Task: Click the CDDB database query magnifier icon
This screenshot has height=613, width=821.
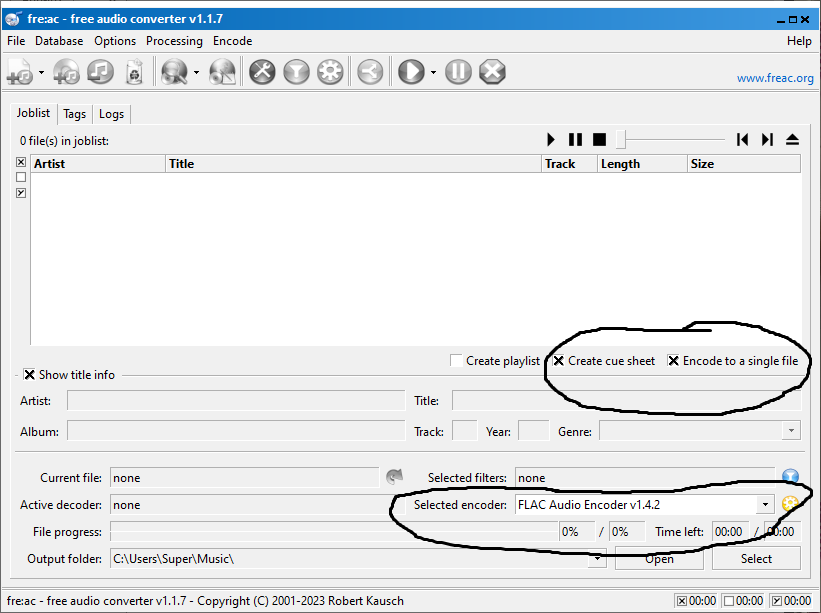Action: coord(174,72)
